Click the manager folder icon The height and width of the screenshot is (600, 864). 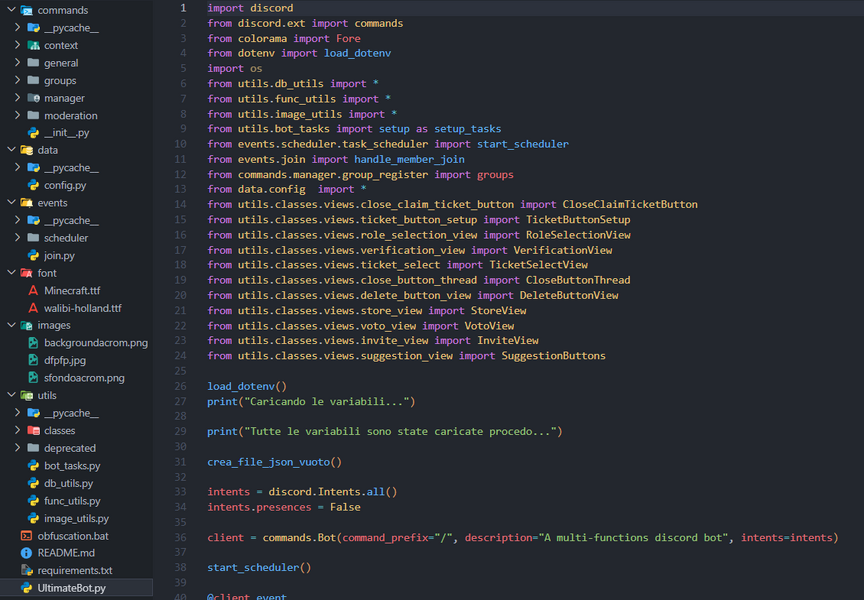(33, 98)
